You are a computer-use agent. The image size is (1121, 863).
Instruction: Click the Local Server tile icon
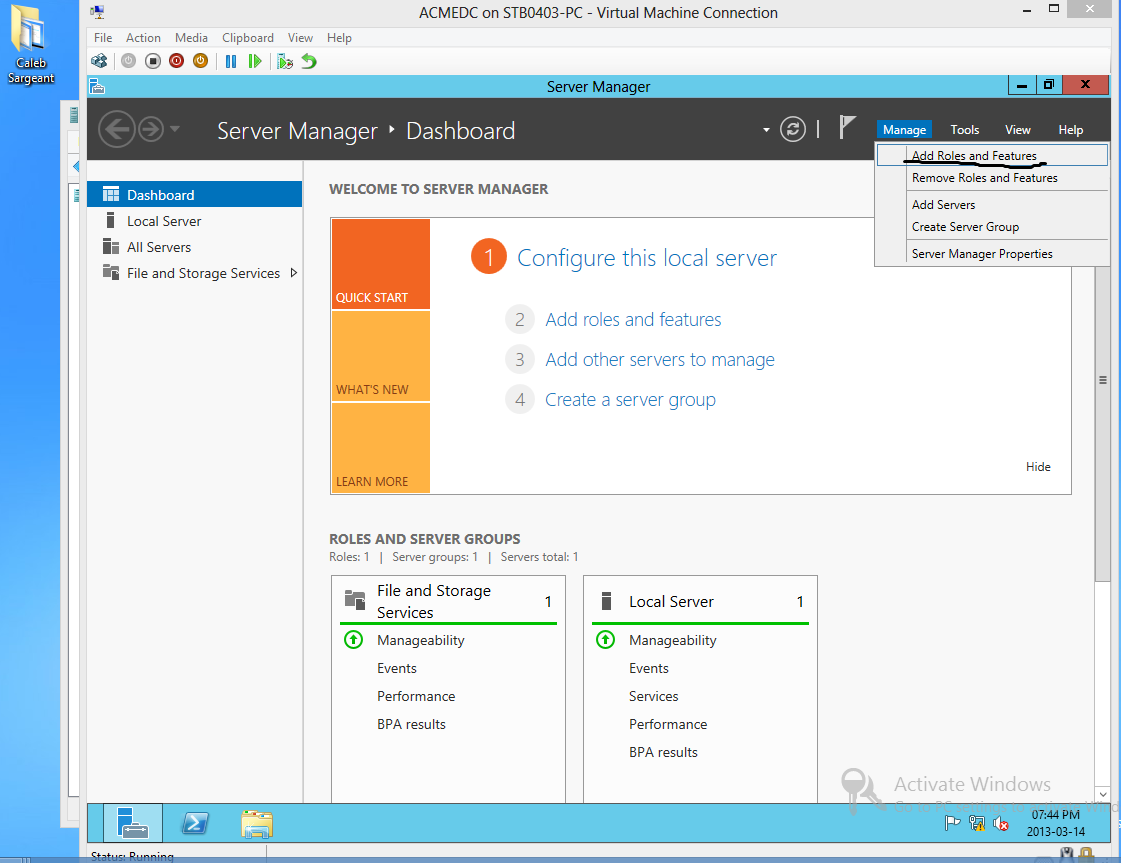pyautogui.click(x=606, y=601)
